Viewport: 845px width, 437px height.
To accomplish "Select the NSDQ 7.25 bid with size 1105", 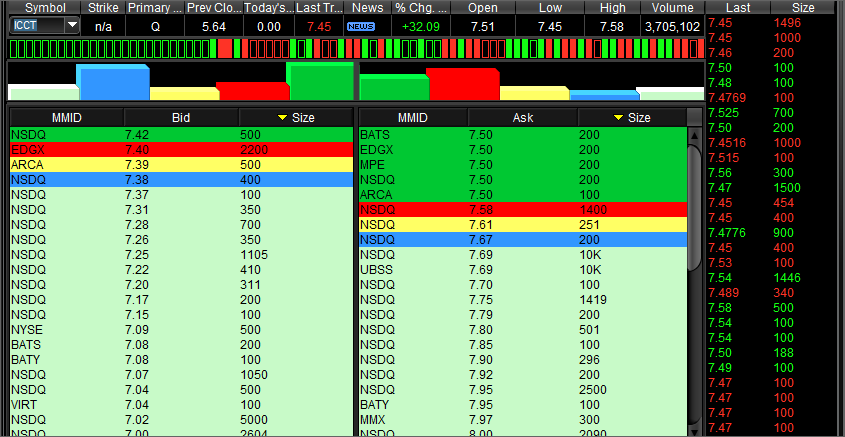I will tap(182, 254).
